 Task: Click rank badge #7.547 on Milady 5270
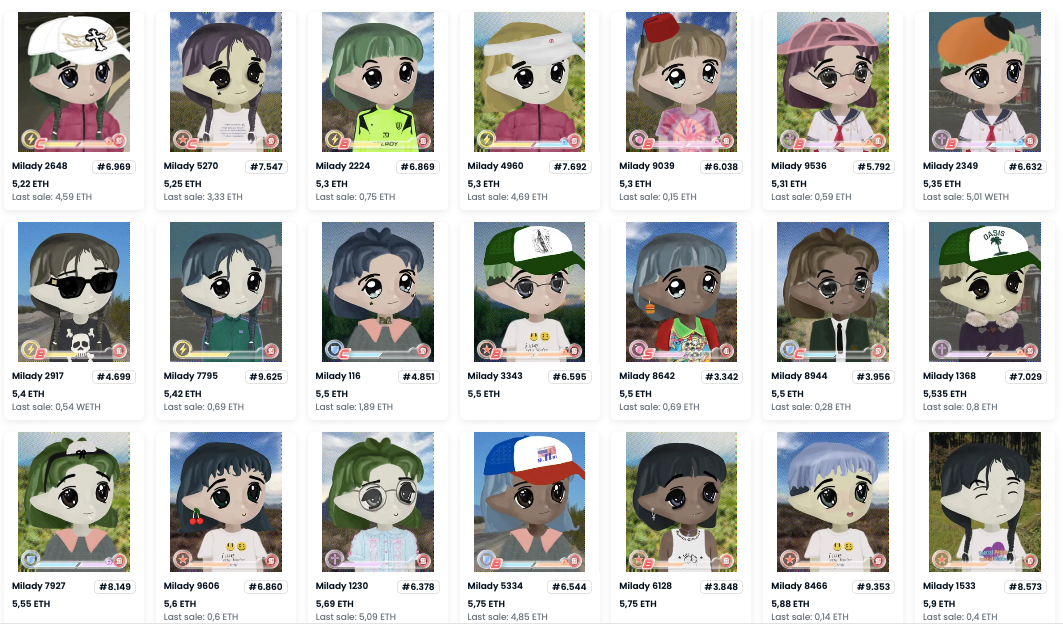coord(266,167)
